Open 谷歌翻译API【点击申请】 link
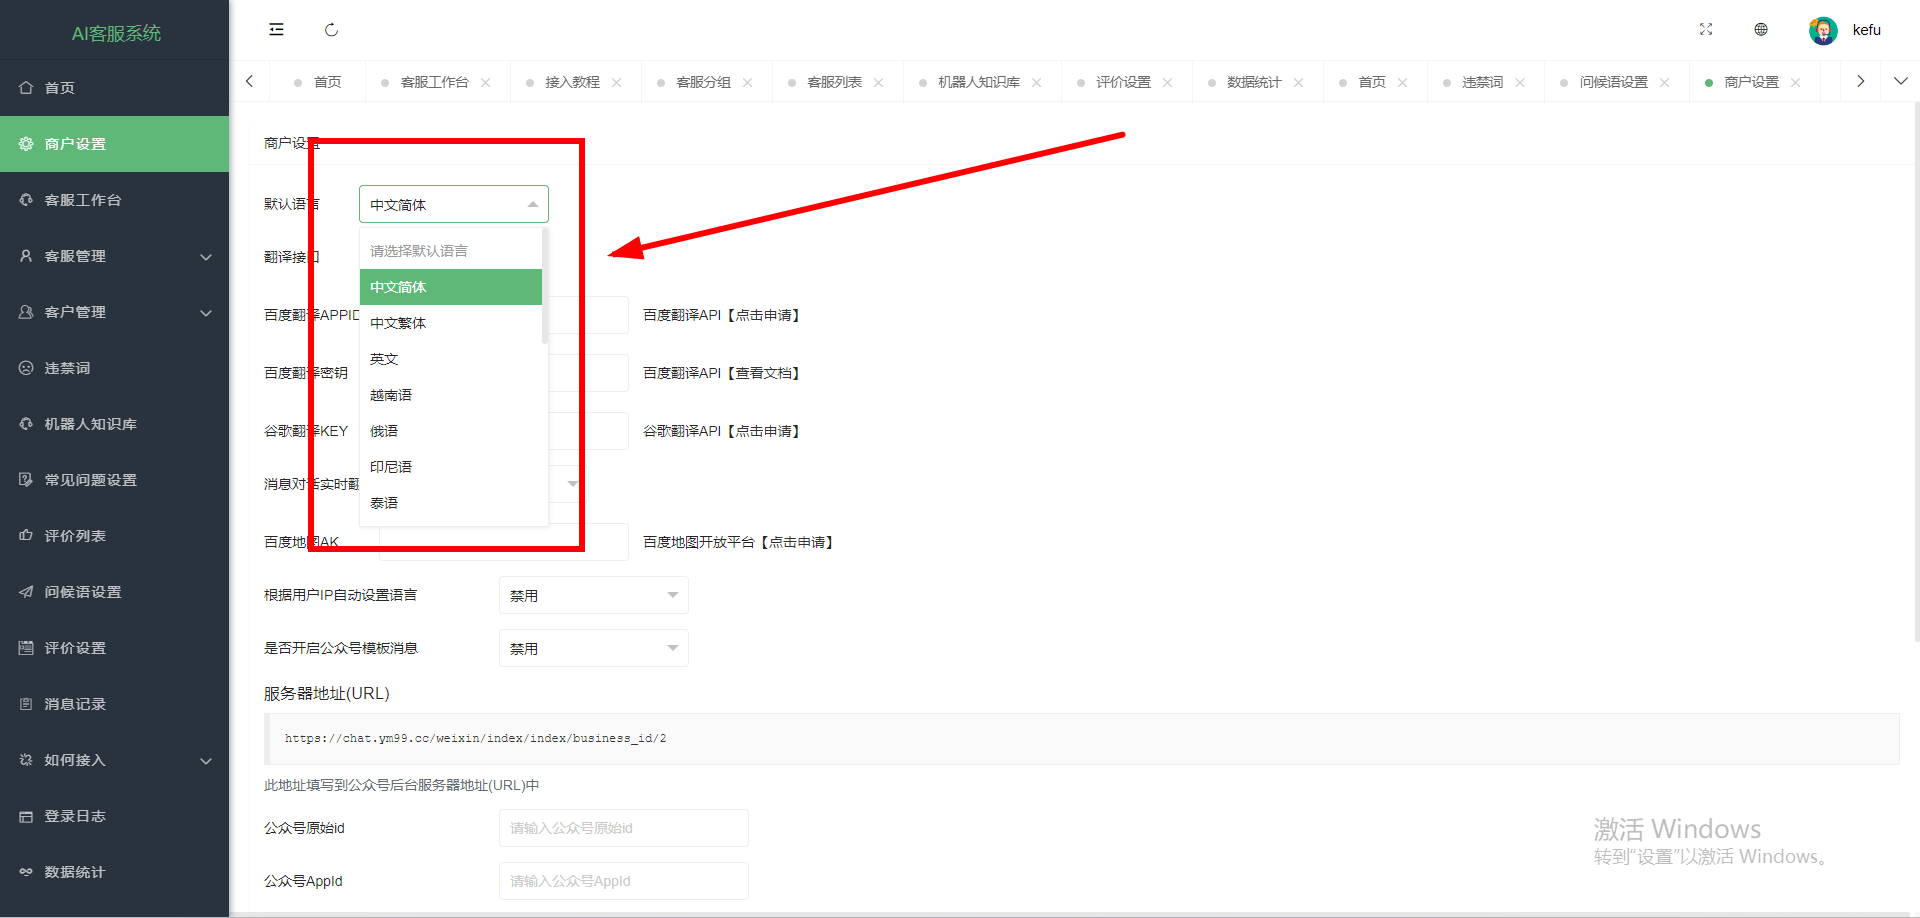 tap(722, 431)
